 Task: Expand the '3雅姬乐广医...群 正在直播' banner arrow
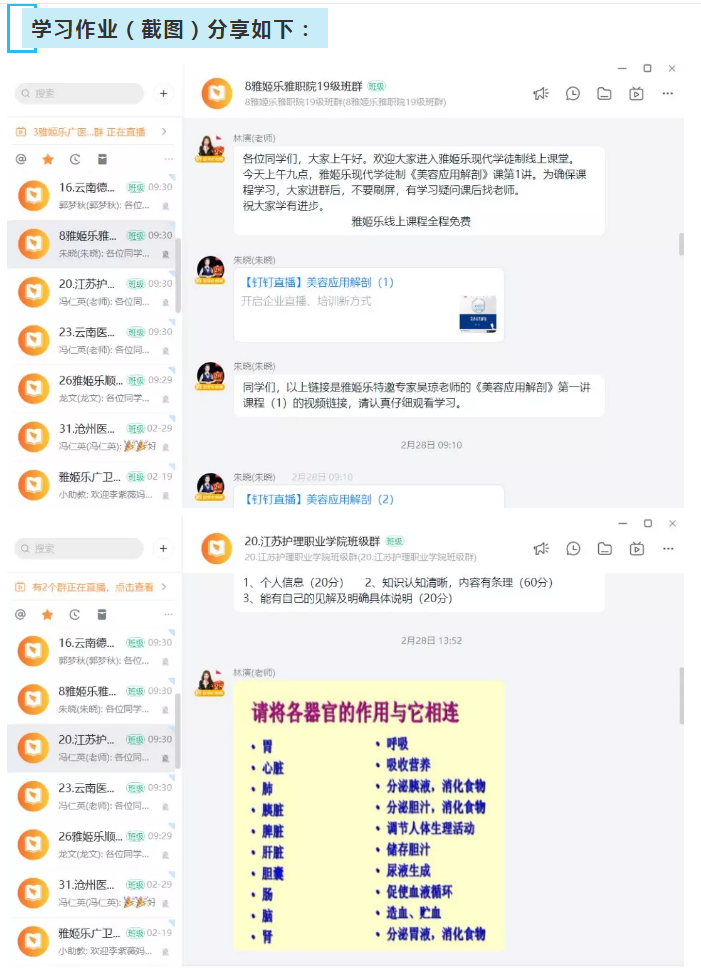164,131
